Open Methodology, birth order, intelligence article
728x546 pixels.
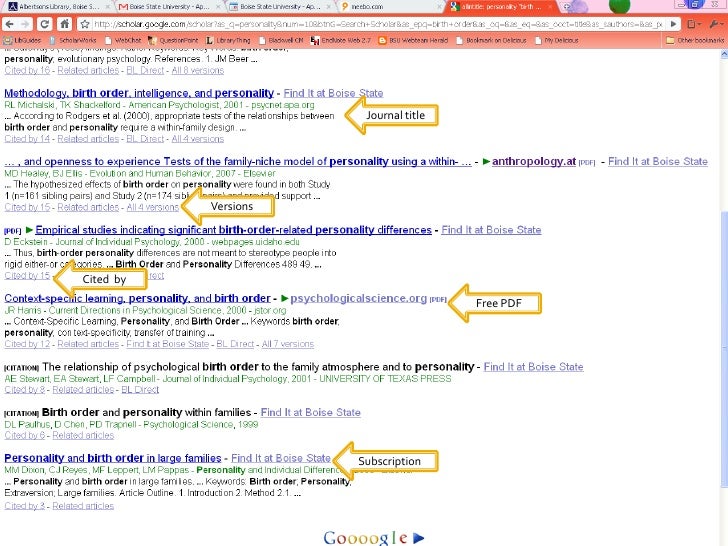click(x=139, y=93)
